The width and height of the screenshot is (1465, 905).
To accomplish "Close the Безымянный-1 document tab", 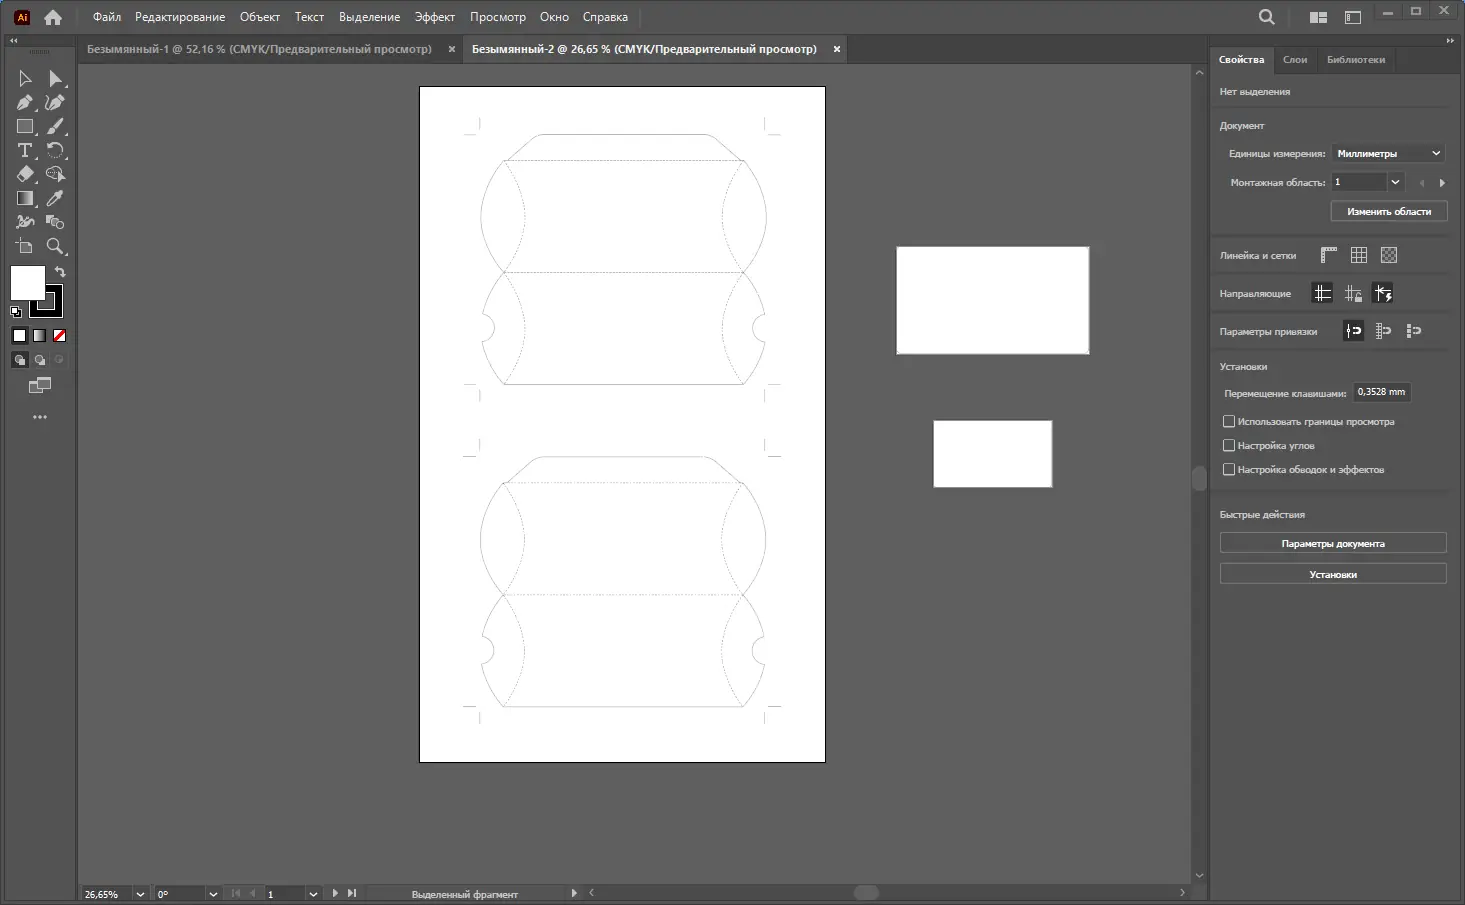I will [x=452, y=49].
